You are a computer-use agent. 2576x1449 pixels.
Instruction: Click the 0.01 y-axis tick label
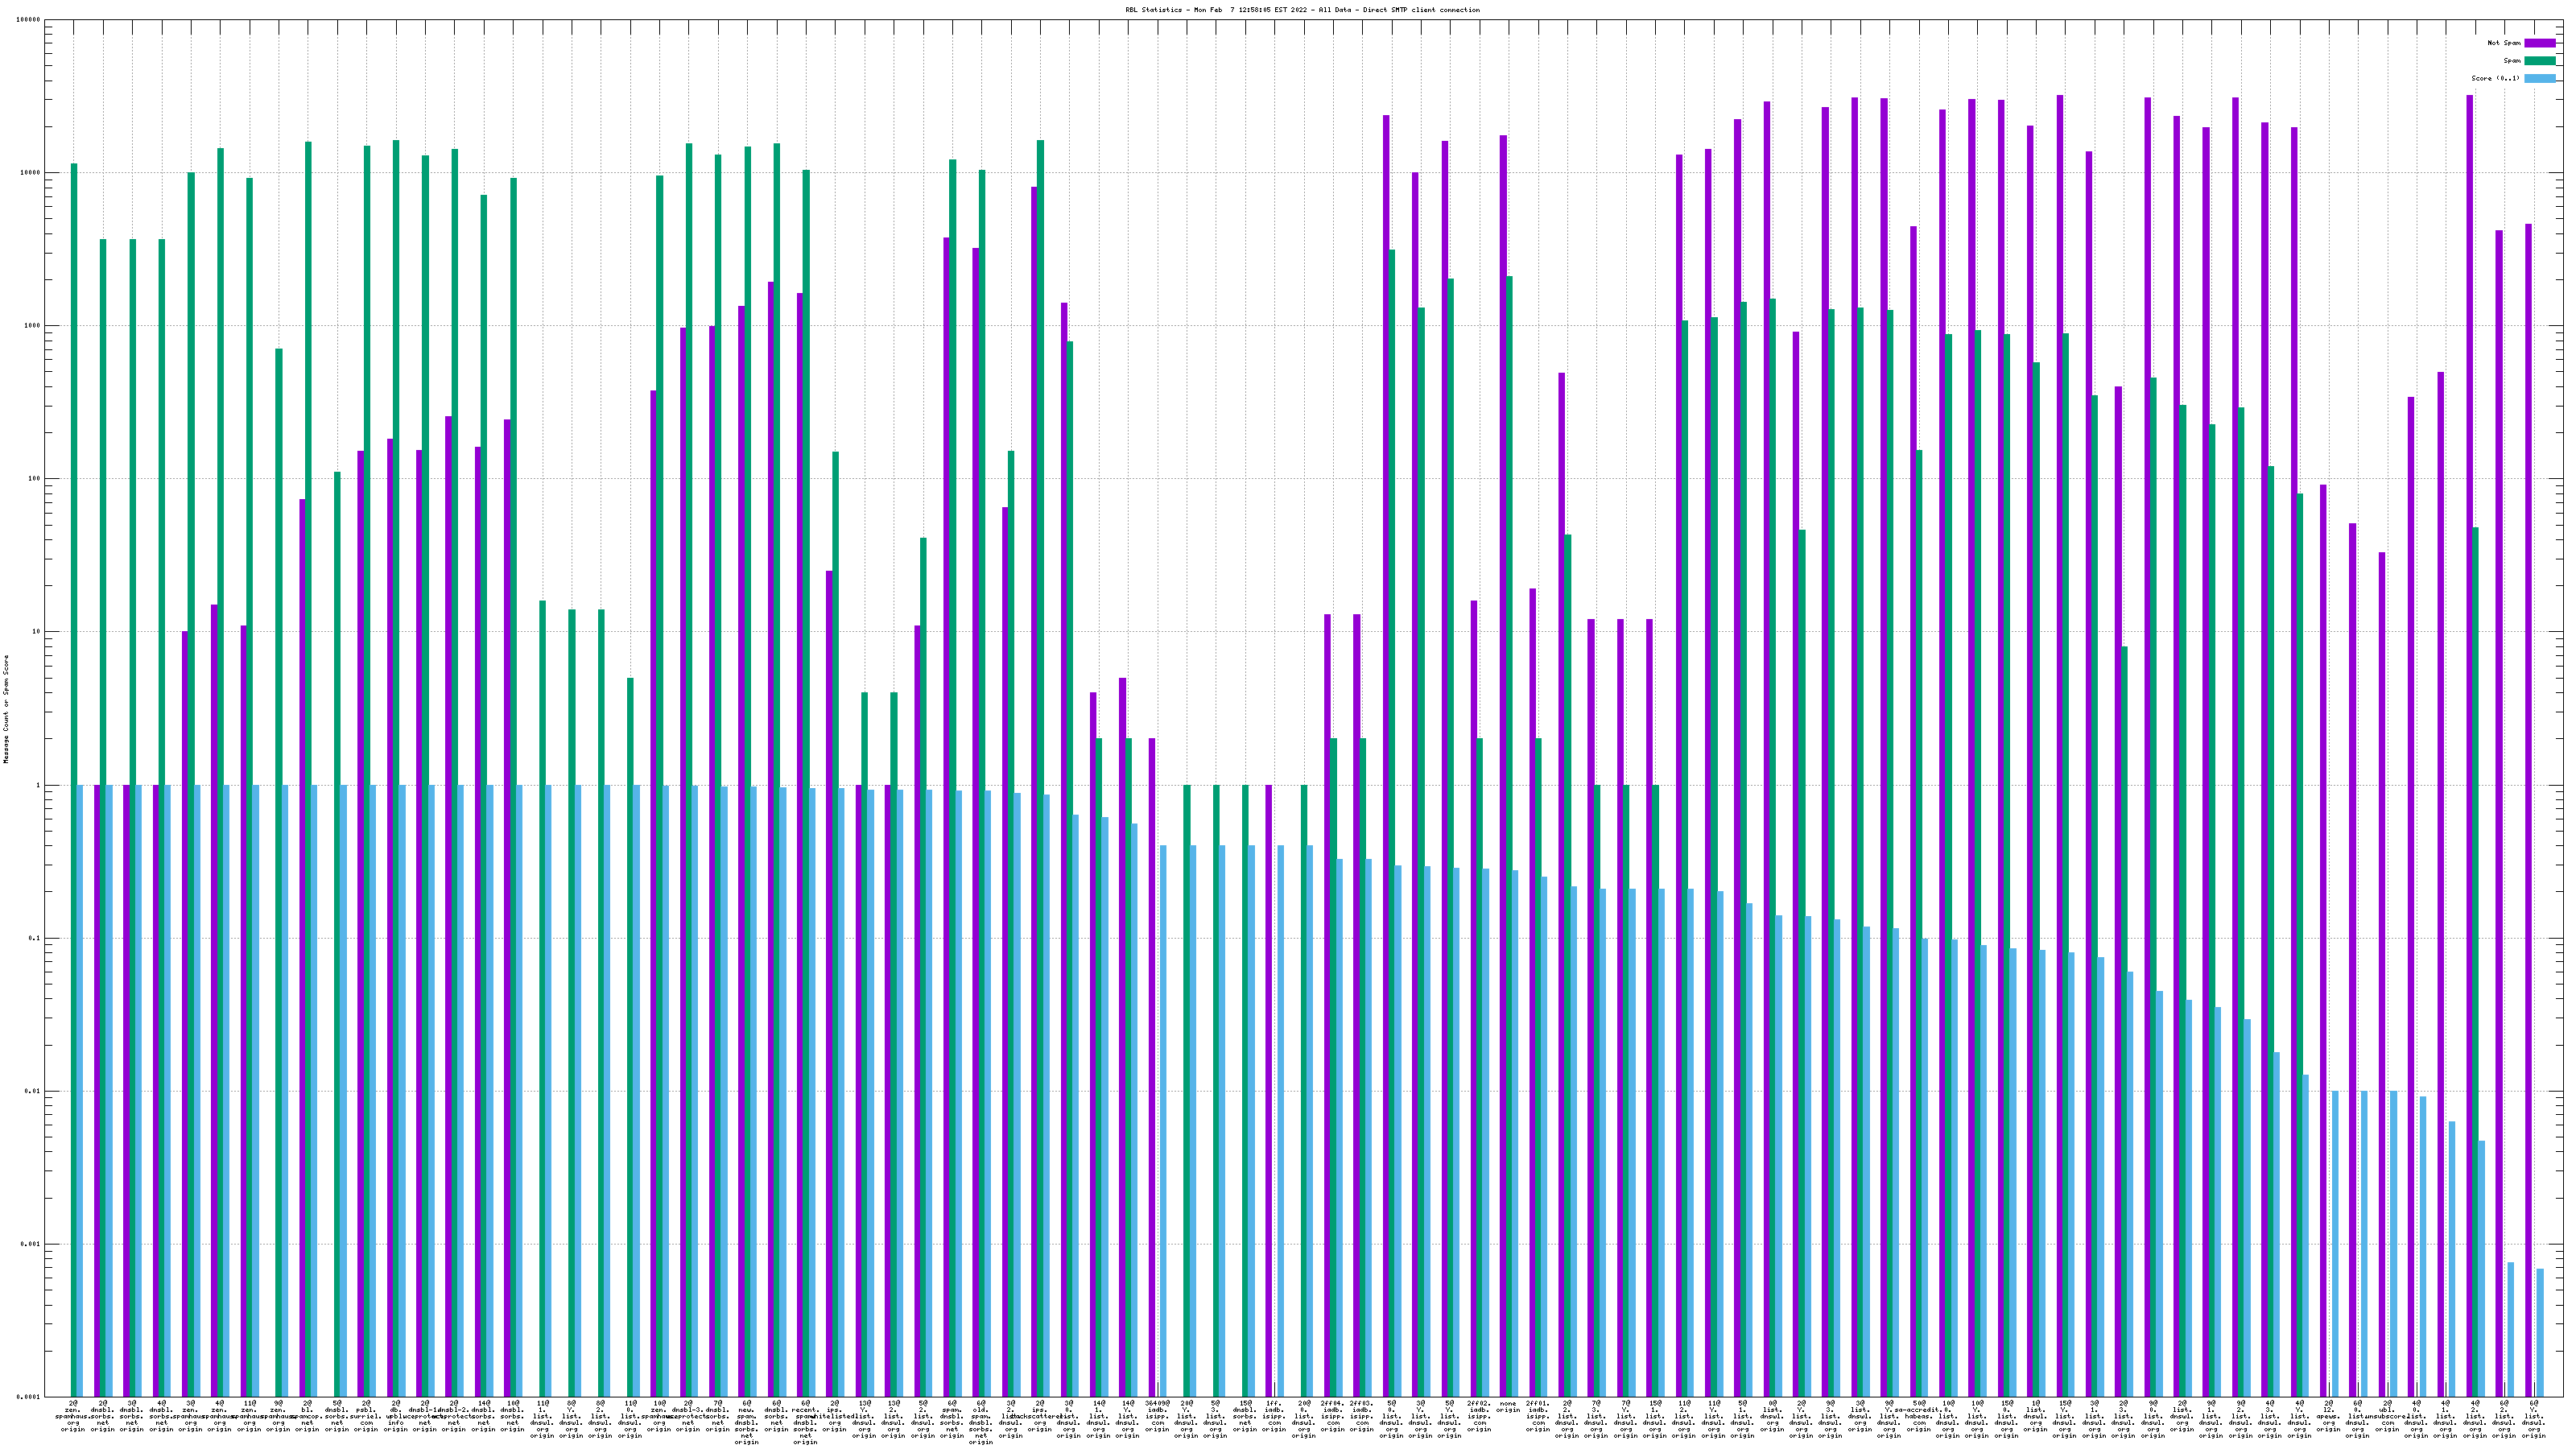(31, 1091)
